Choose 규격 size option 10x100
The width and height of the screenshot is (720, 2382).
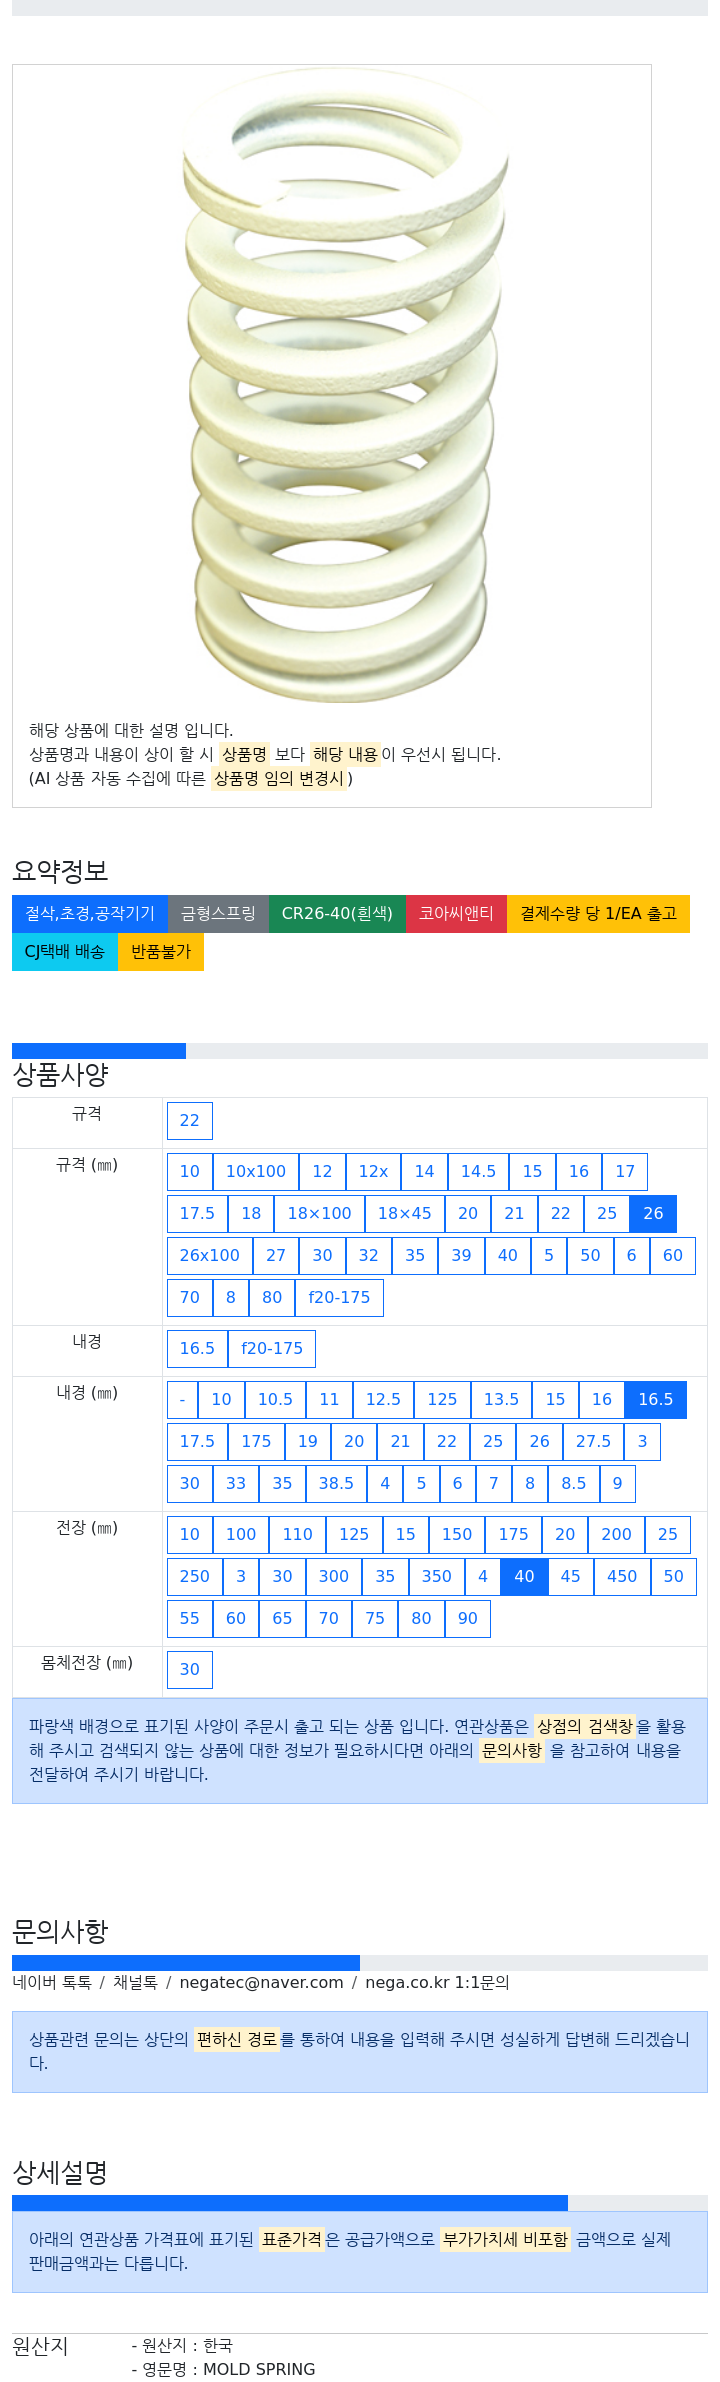(256, 1172)
